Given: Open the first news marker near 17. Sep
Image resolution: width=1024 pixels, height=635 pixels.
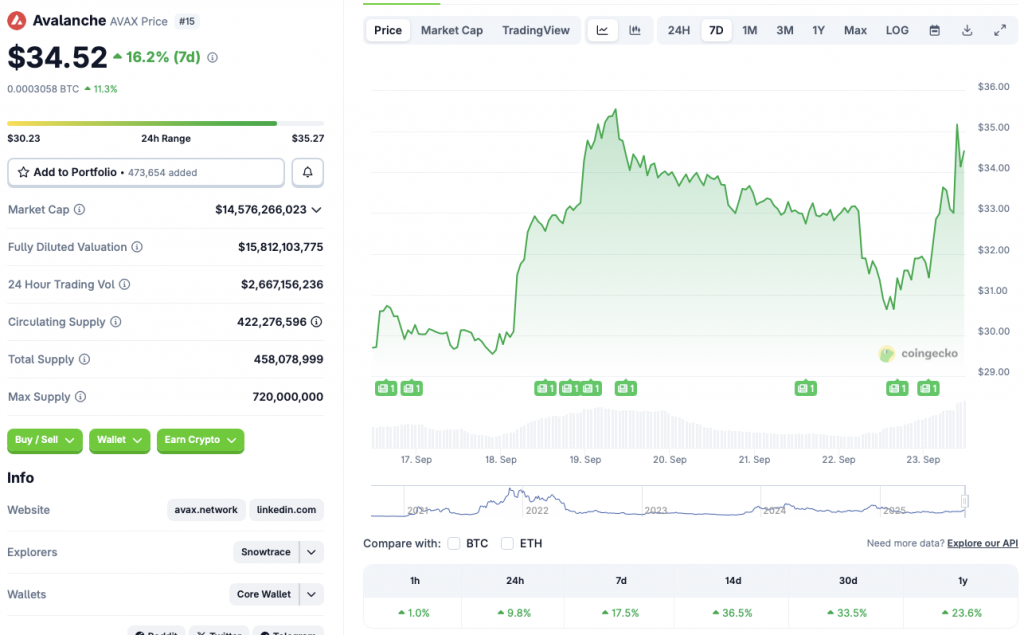Looking at the screenshot, I should (x=386, y=388).
